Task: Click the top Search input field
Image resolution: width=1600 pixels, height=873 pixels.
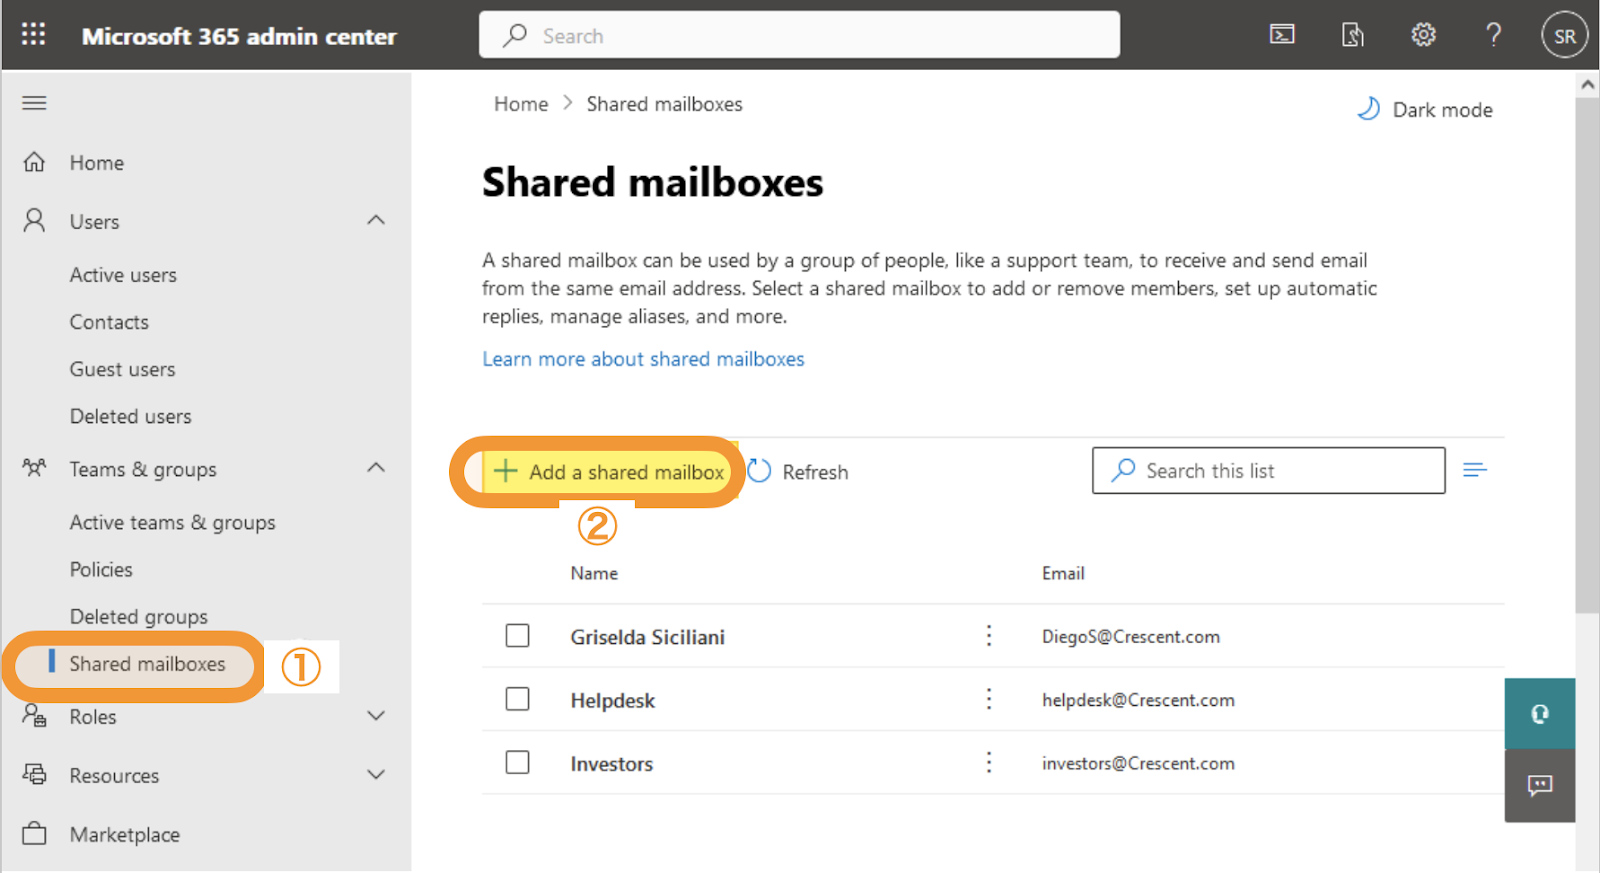Action: pos(799,35)
